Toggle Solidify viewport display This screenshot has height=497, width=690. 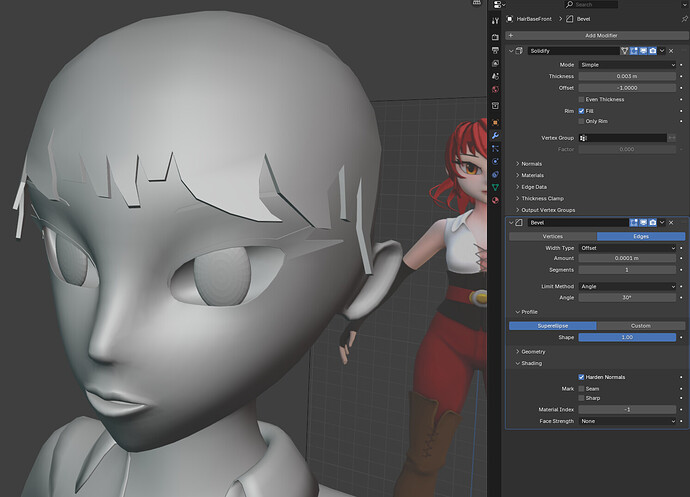[x=643, y=51]
